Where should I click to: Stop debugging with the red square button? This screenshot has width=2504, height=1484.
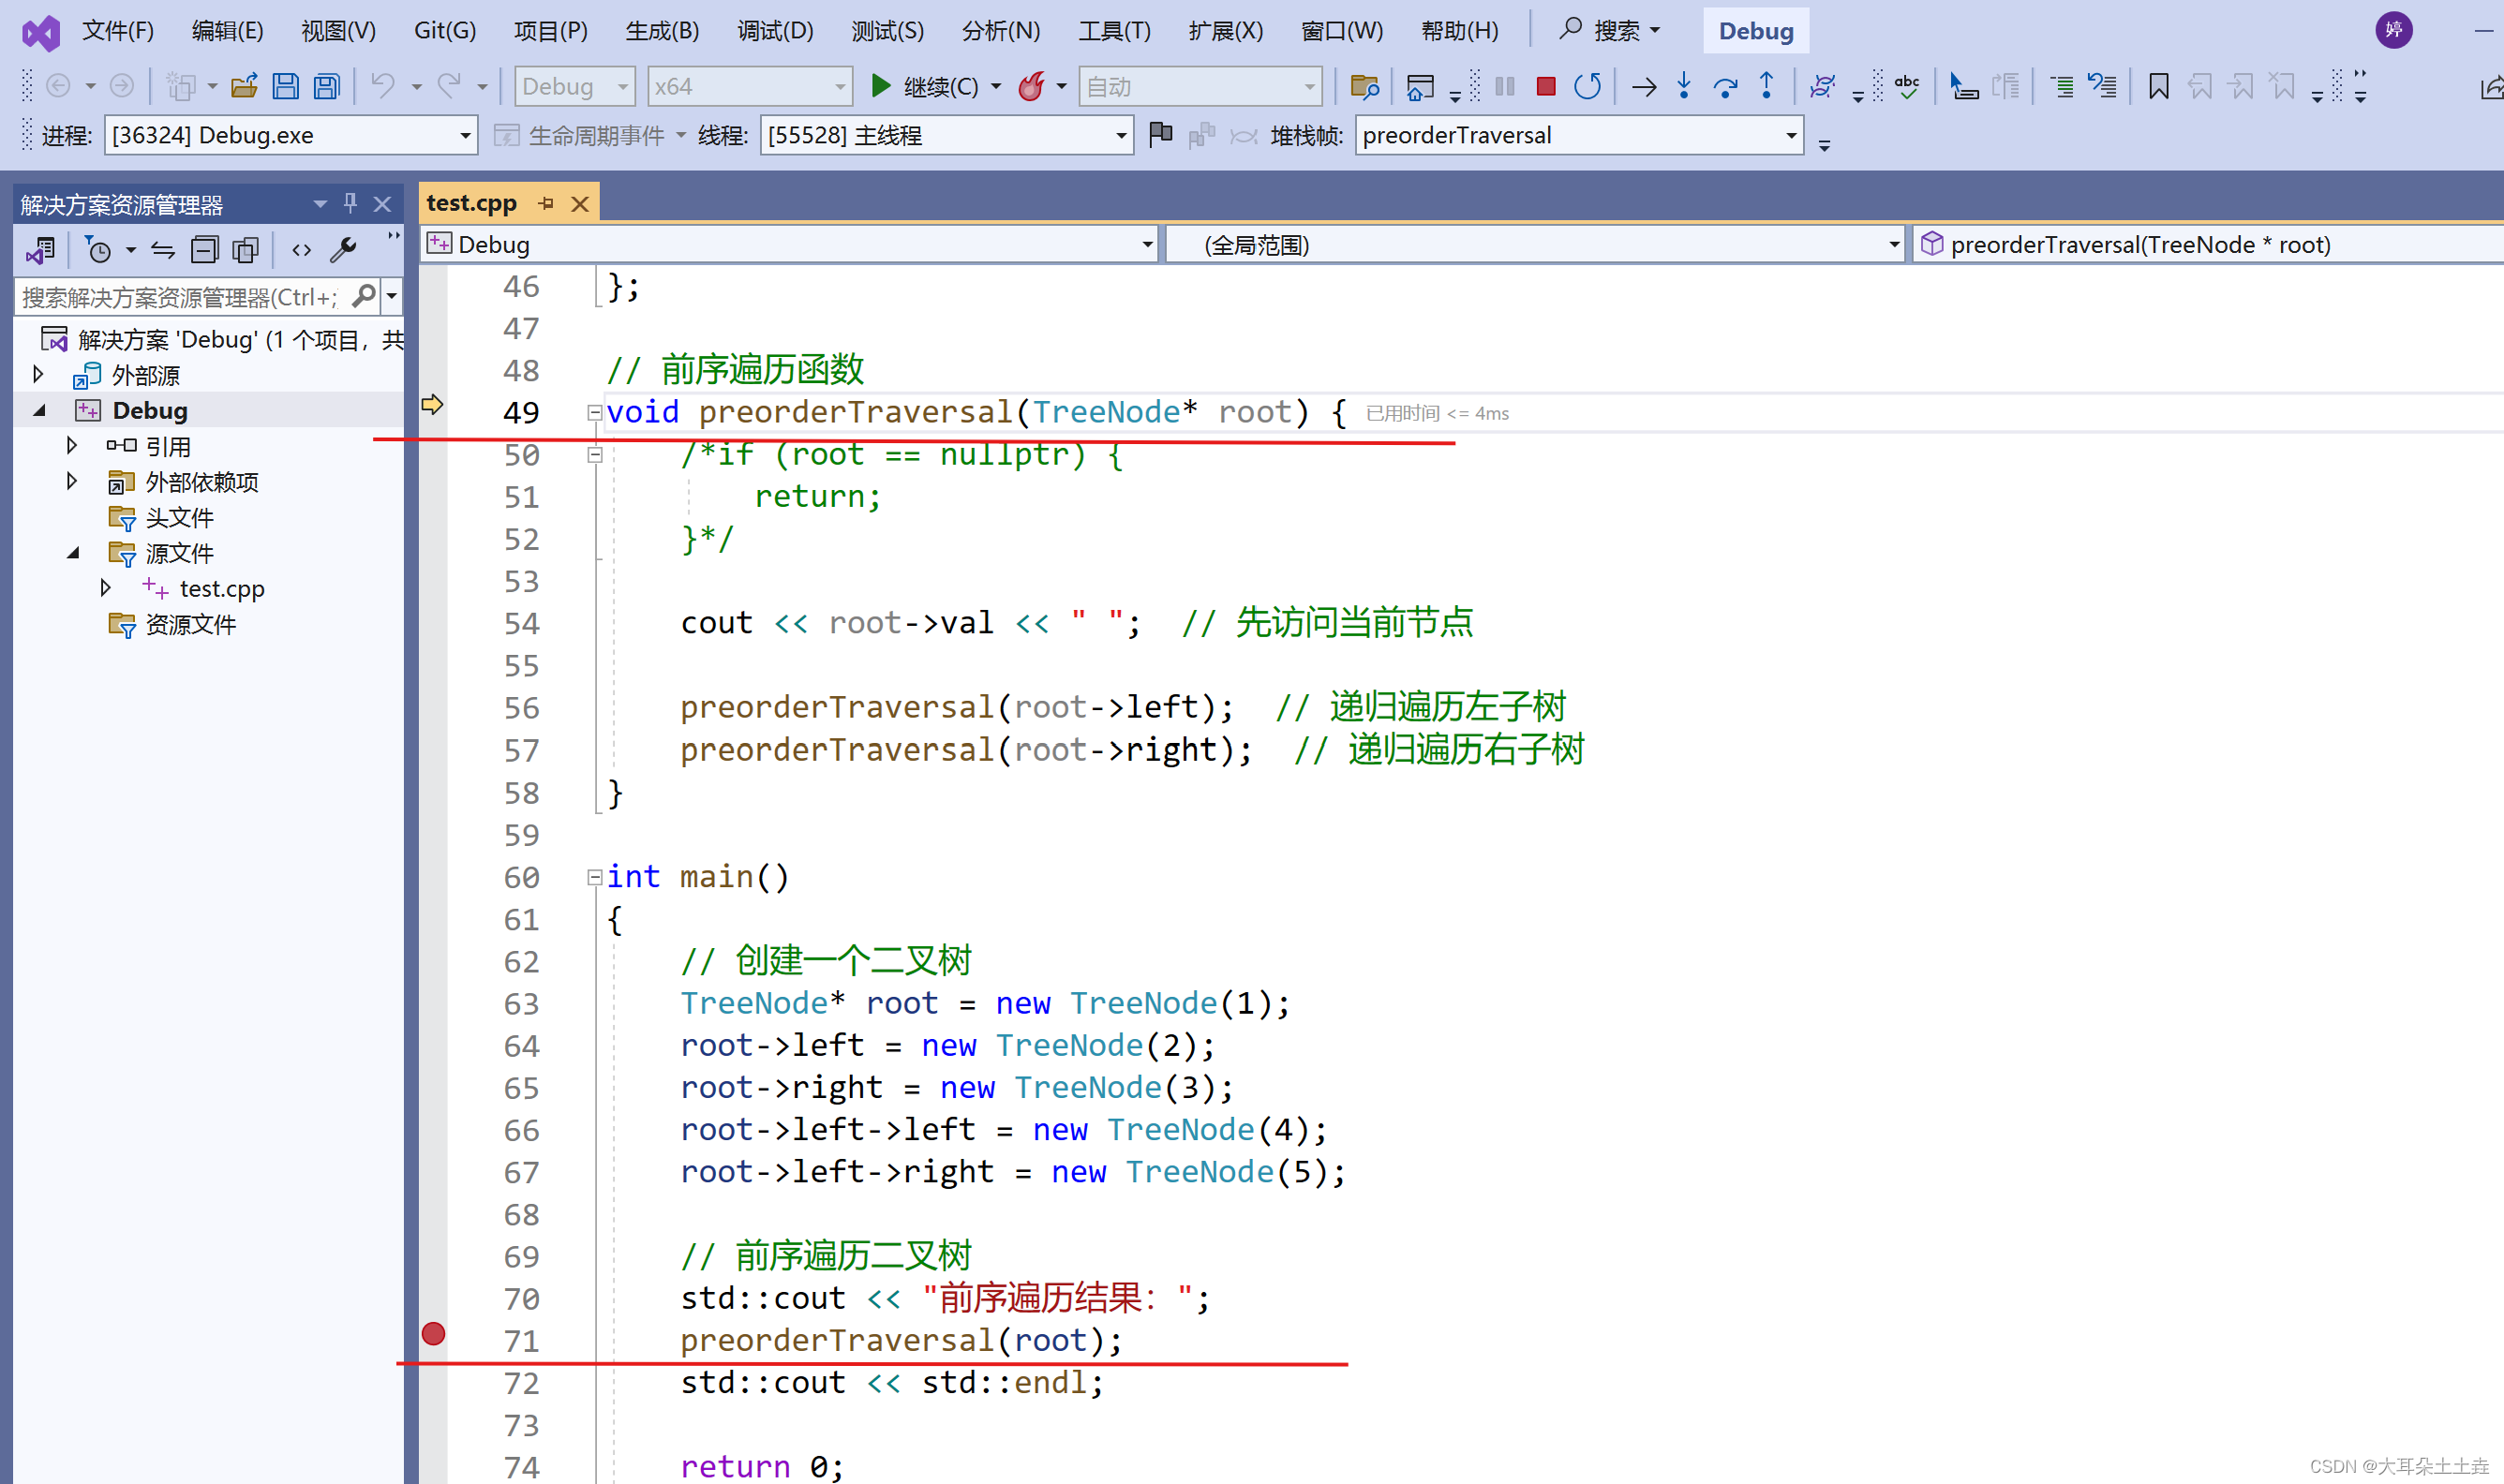[x=1545, y=87]
